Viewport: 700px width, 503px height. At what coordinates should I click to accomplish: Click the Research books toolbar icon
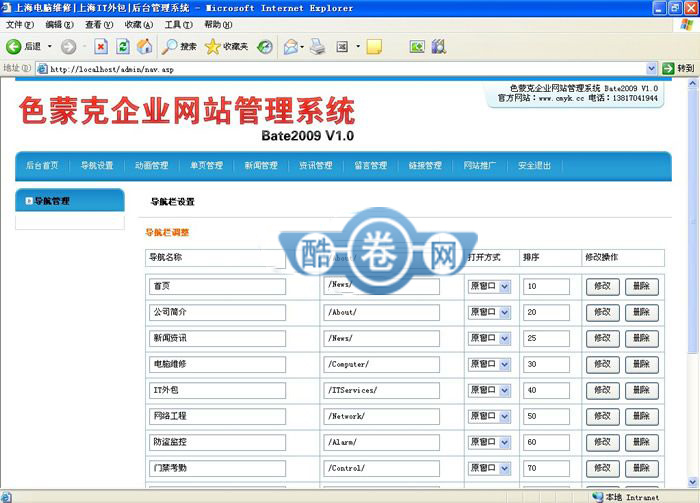coord(439,46)
